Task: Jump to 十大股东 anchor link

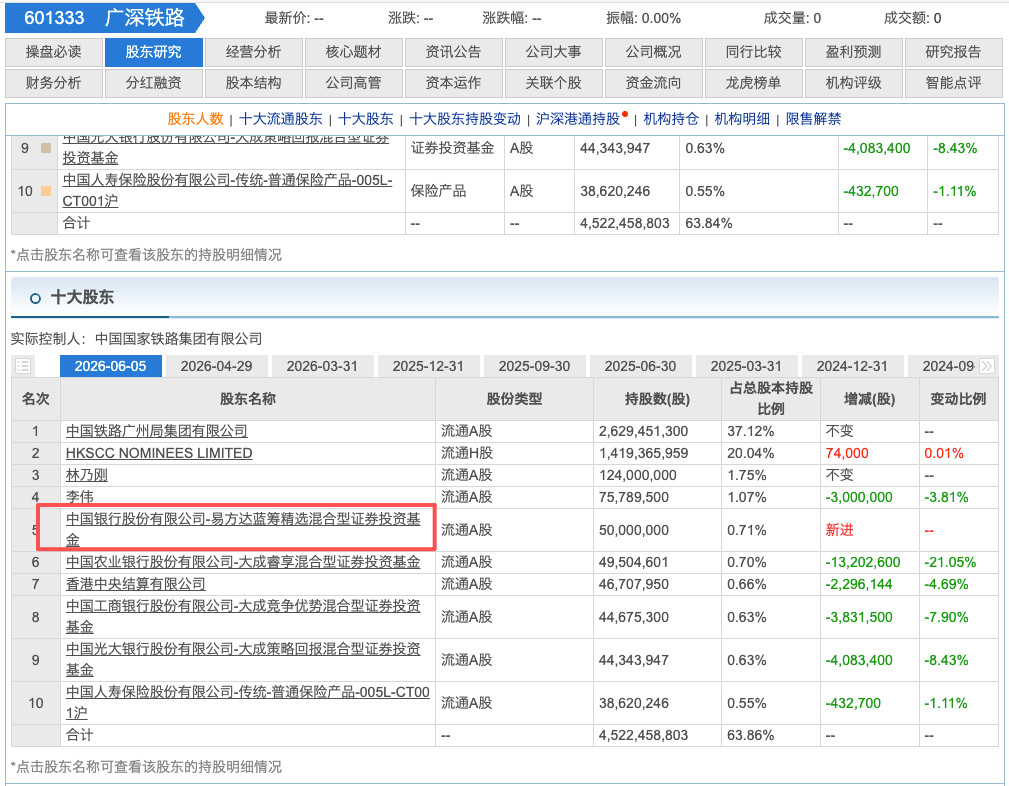Action: [366, 119]
